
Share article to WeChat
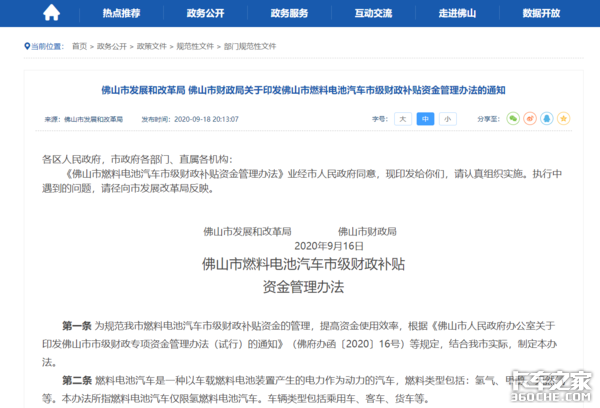click(x=513, y=118)
